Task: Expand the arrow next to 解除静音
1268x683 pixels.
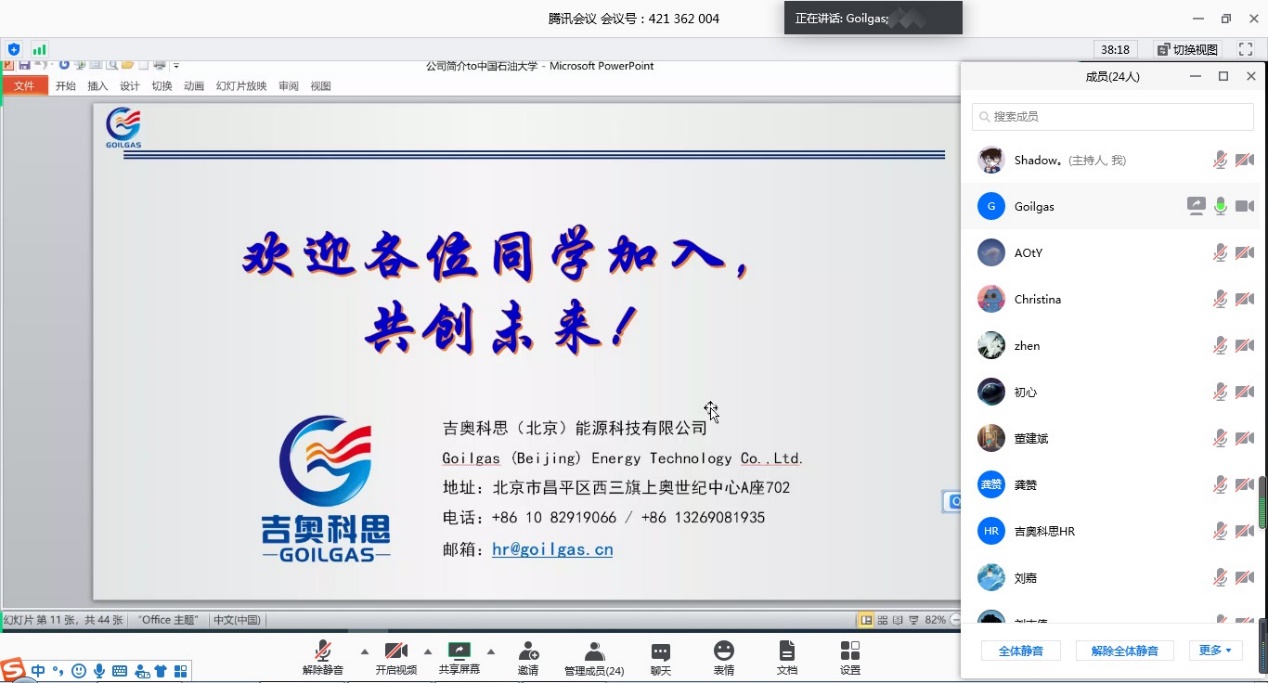Action: click(364, 651)
